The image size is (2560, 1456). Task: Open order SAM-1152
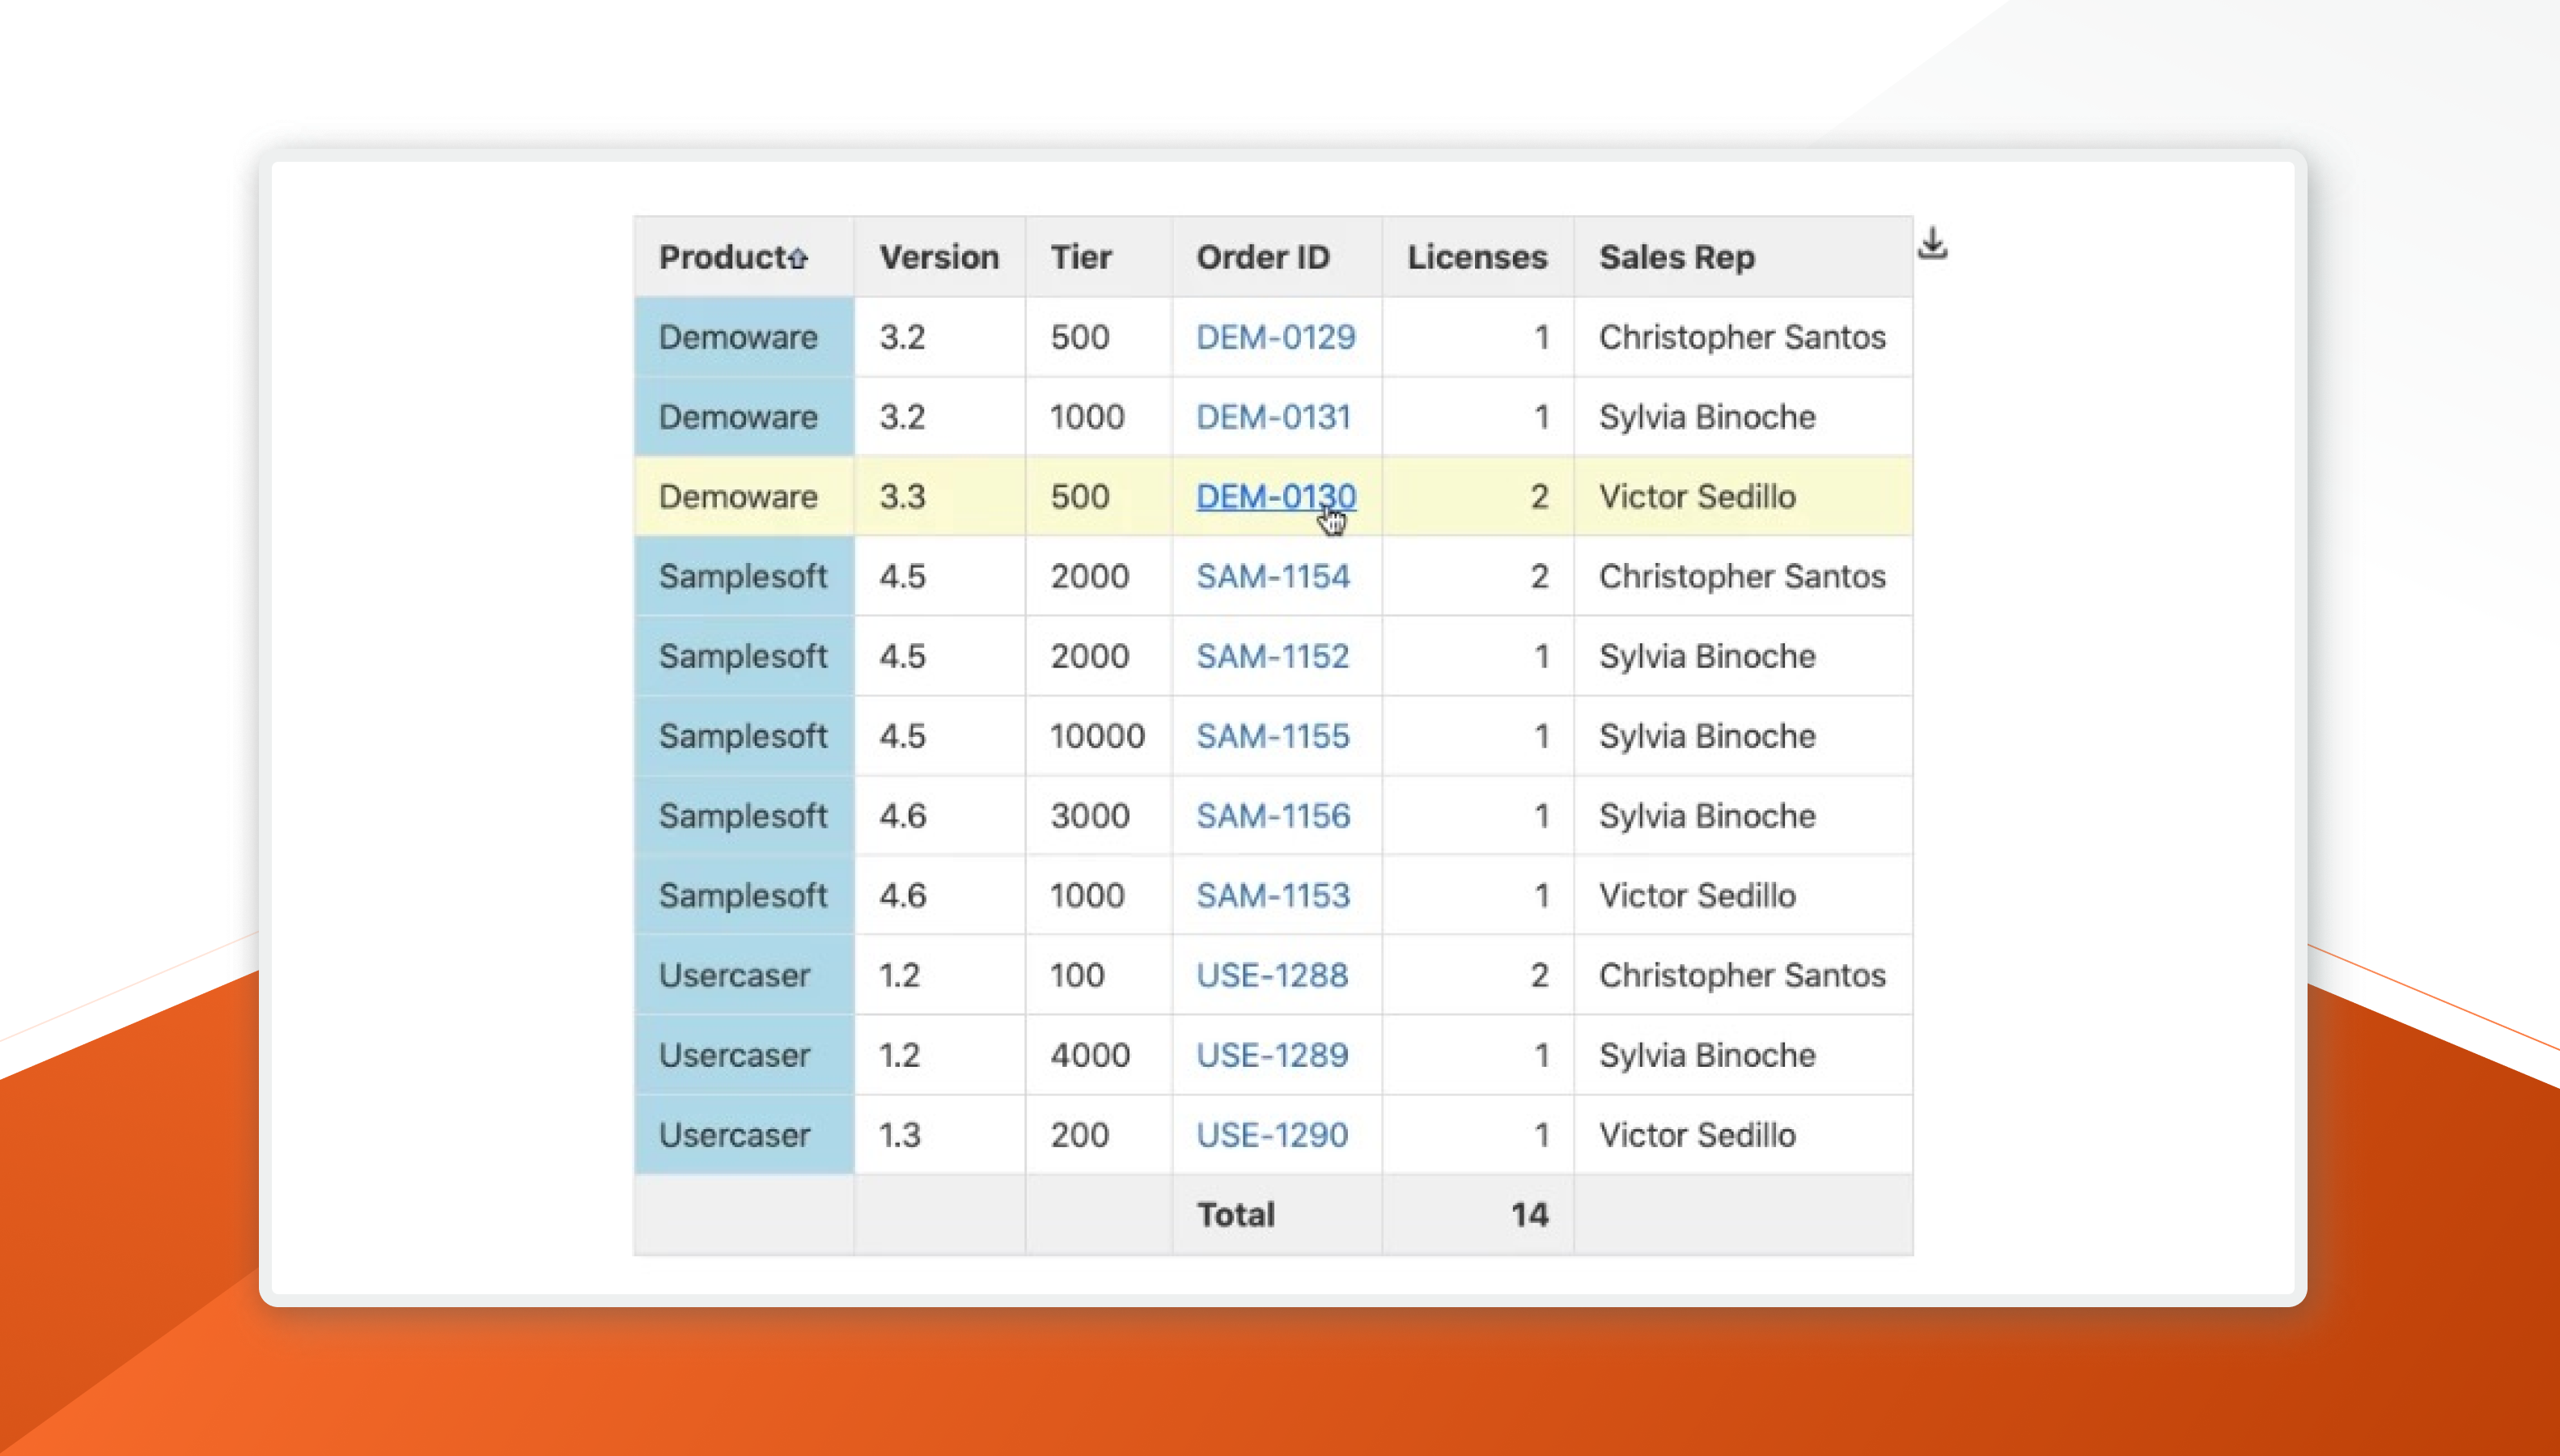pyautogui.click(x=1272, y=656)
